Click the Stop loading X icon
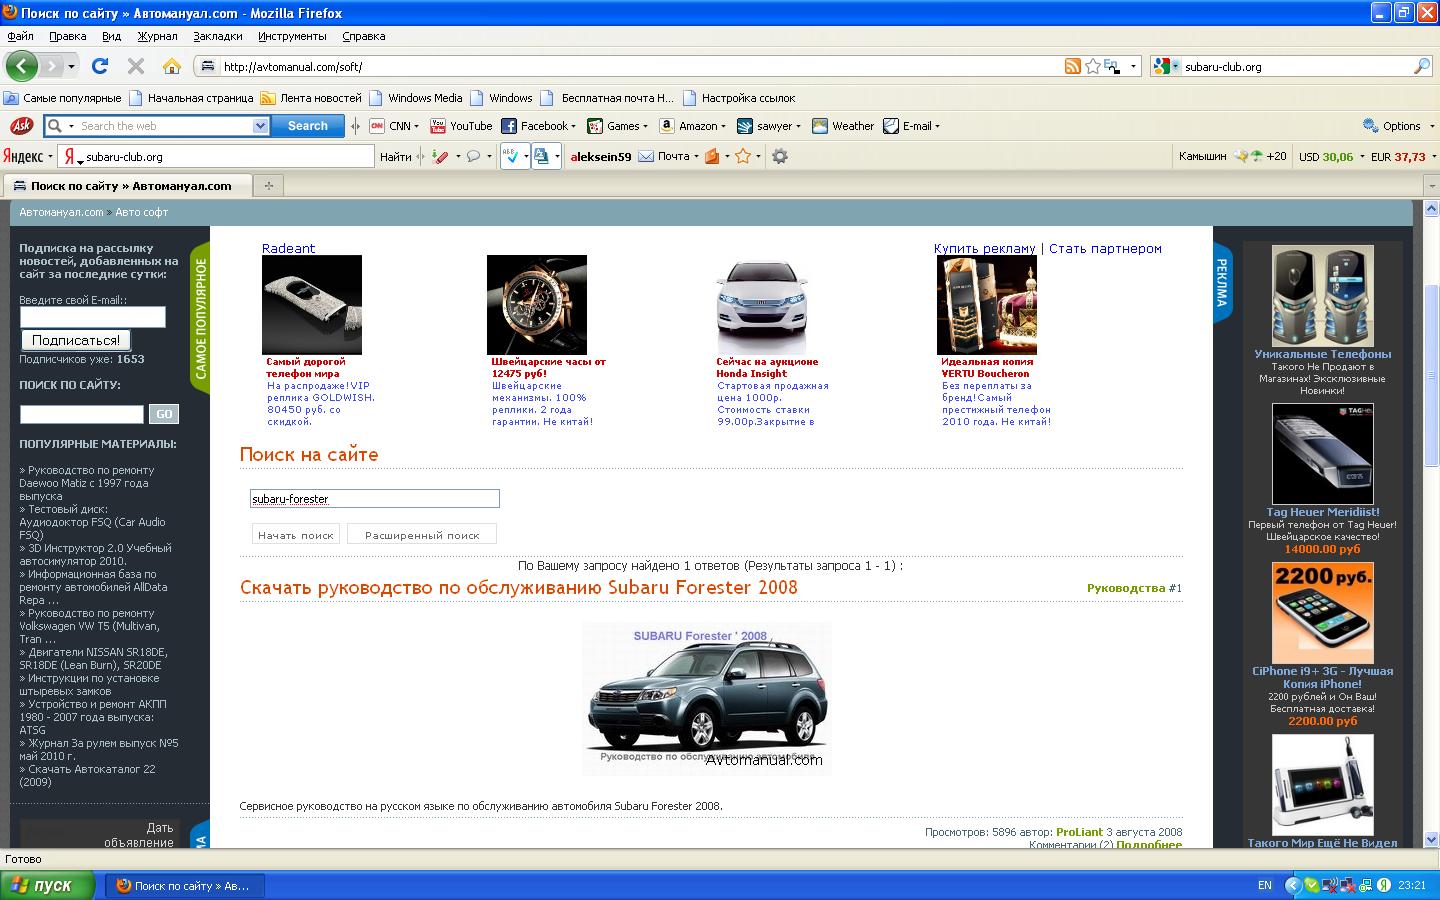Viewport: 1440px width, 900px height. tap(136, 66)
